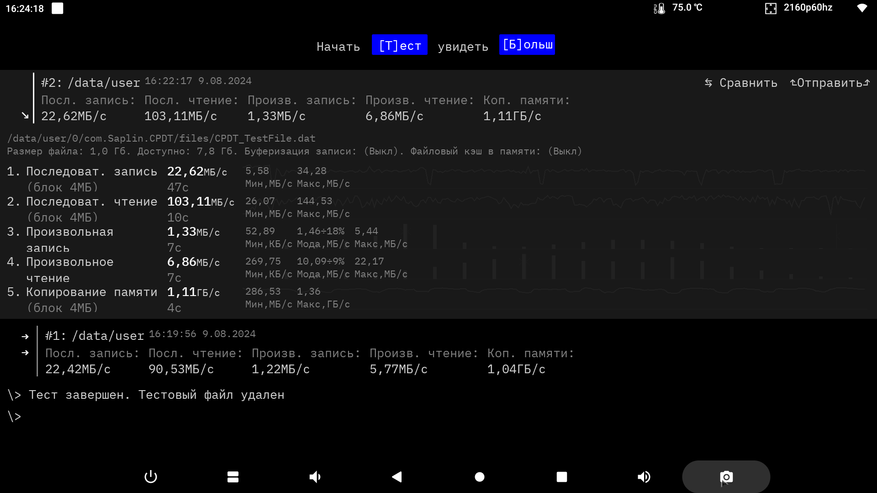Raise volume with the speaker-up icon
Screen dimensions: 877x493
[644, 477]
